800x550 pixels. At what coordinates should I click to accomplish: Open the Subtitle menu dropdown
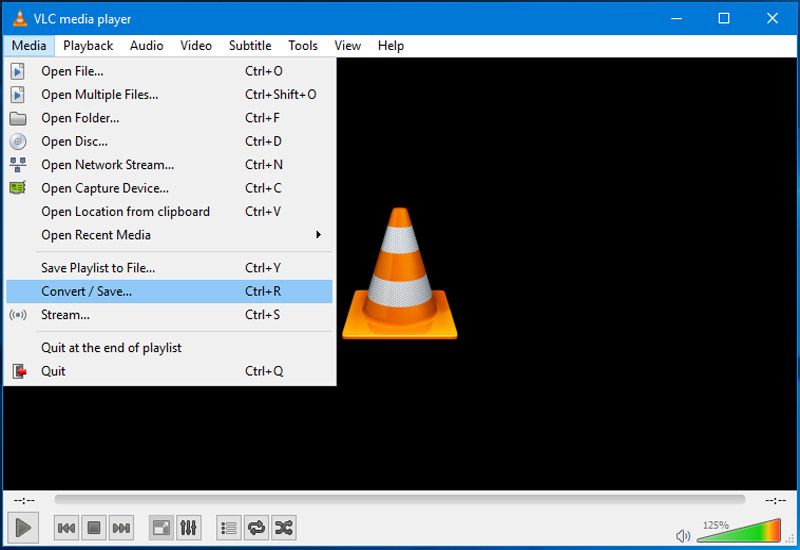pos(250,45)
